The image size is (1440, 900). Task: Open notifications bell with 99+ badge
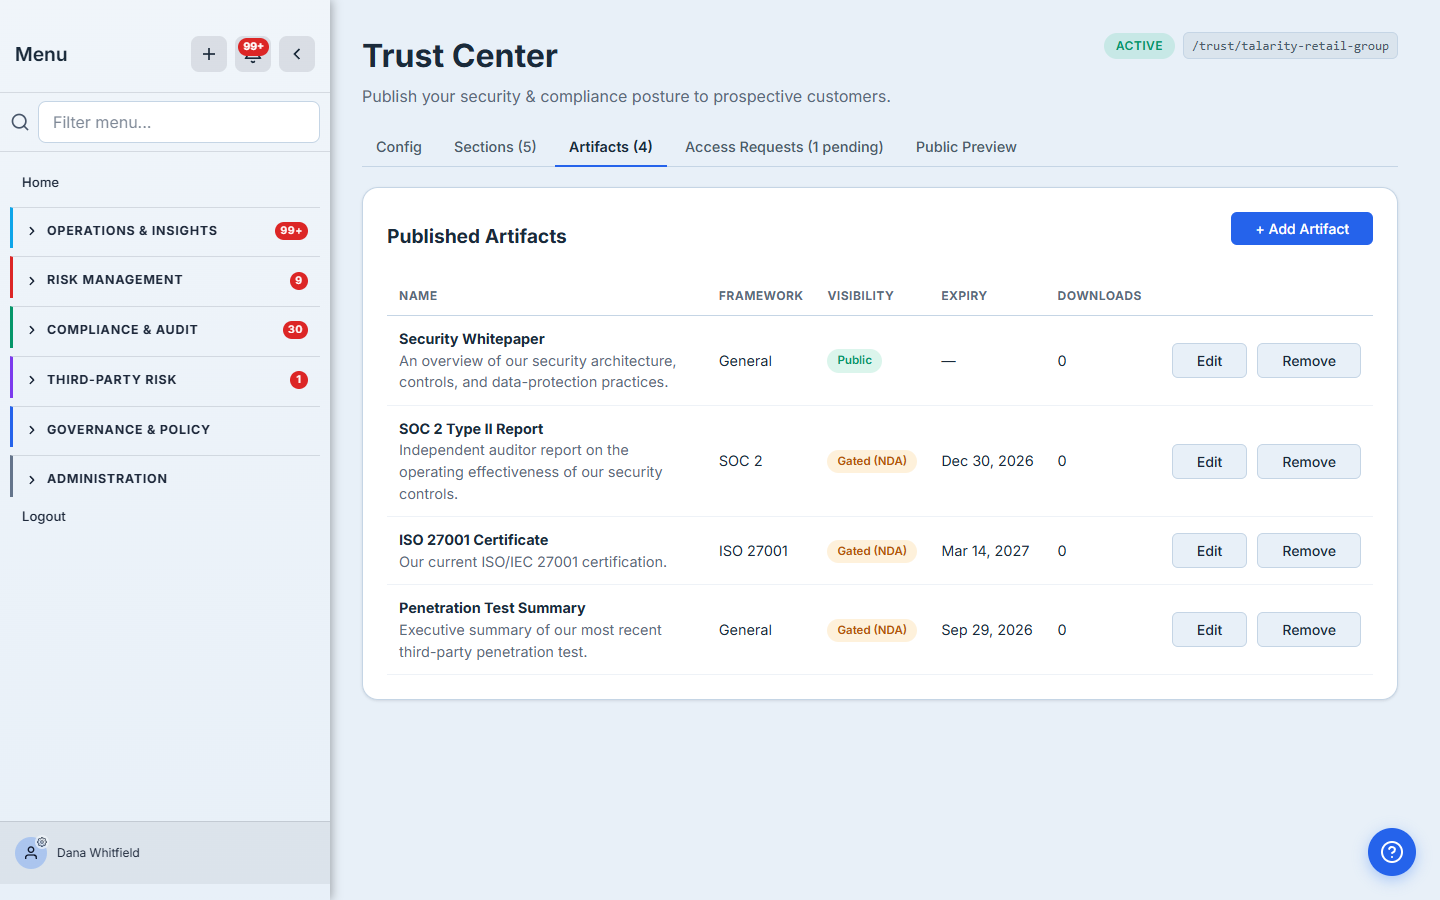coord(253,54)
